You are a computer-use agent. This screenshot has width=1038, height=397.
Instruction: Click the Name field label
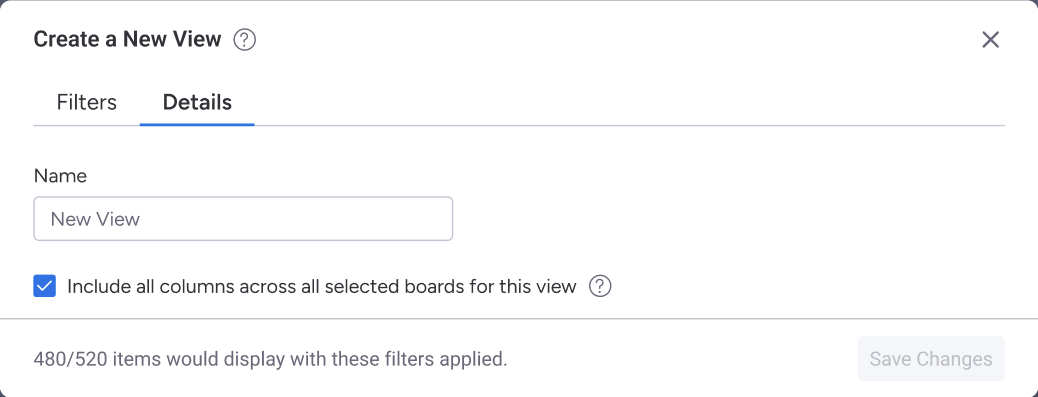coord(60,176)
